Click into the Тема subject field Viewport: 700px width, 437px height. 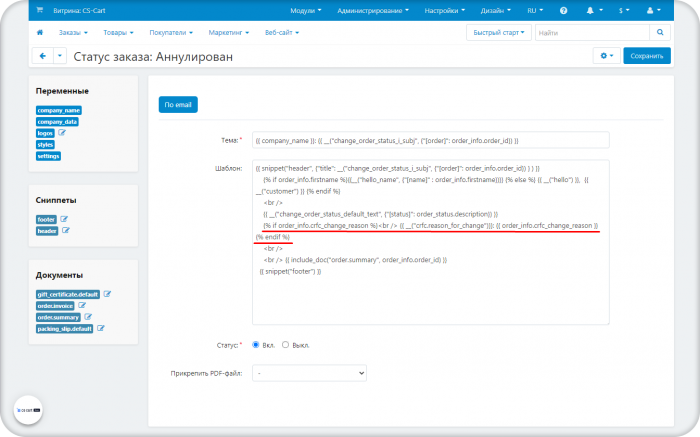pyautogui.click(x=431, y=140)
